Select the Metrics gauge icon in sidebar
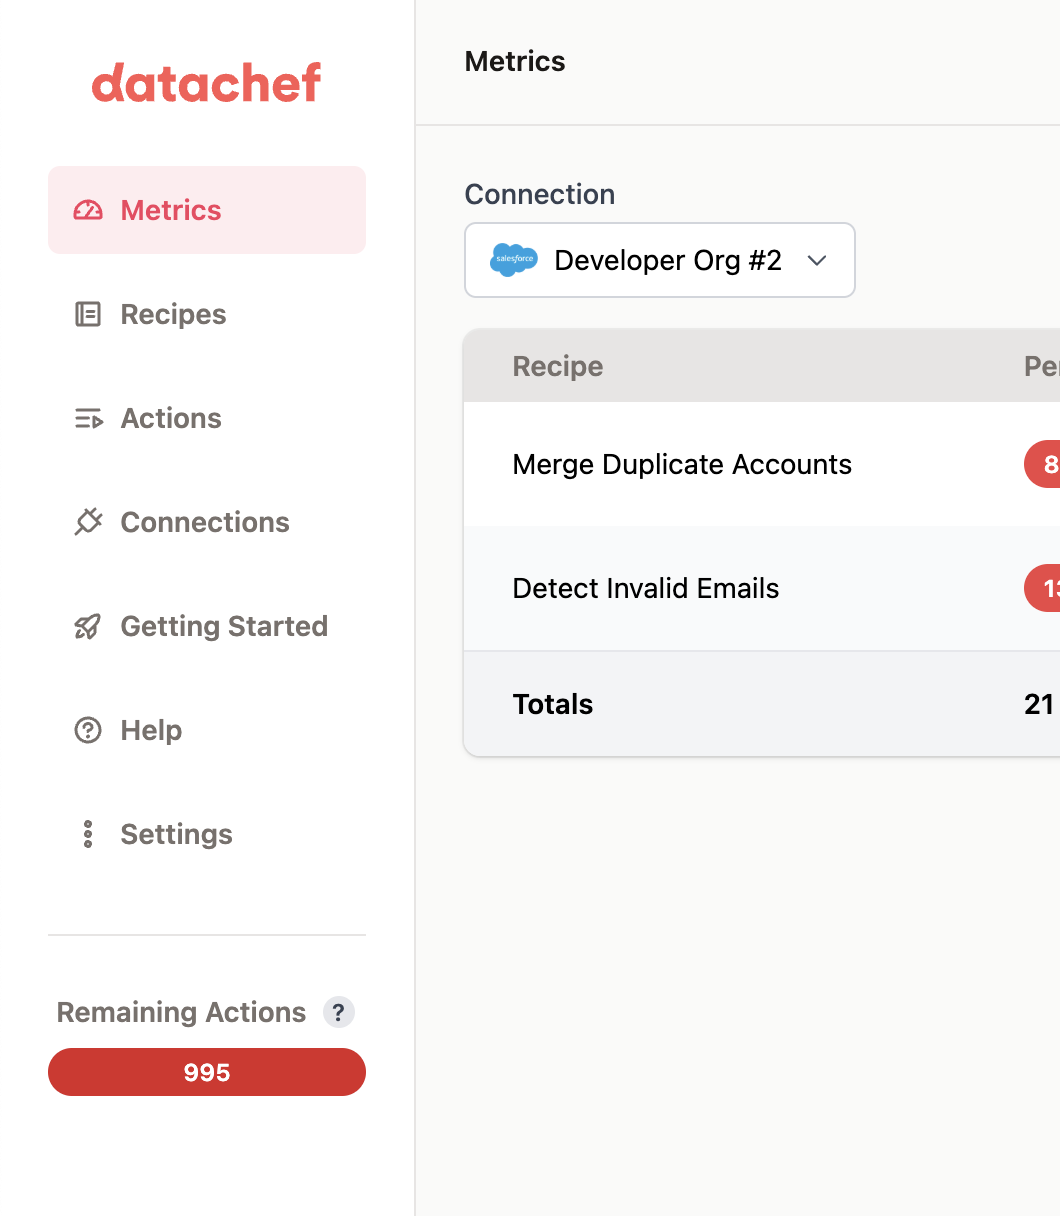The width and height of the screenshot is (1060, 1216). tap(88, 210)
